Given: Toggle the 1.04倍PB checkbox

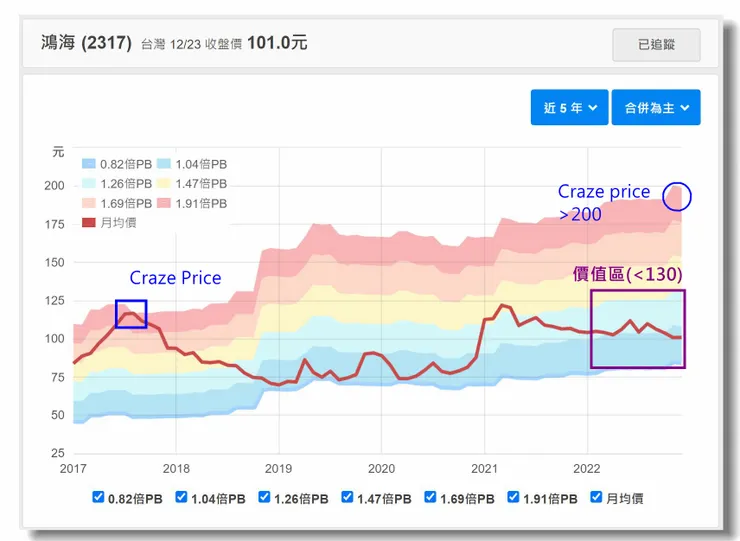Looking at the screenshot, I should pos(181,497).
